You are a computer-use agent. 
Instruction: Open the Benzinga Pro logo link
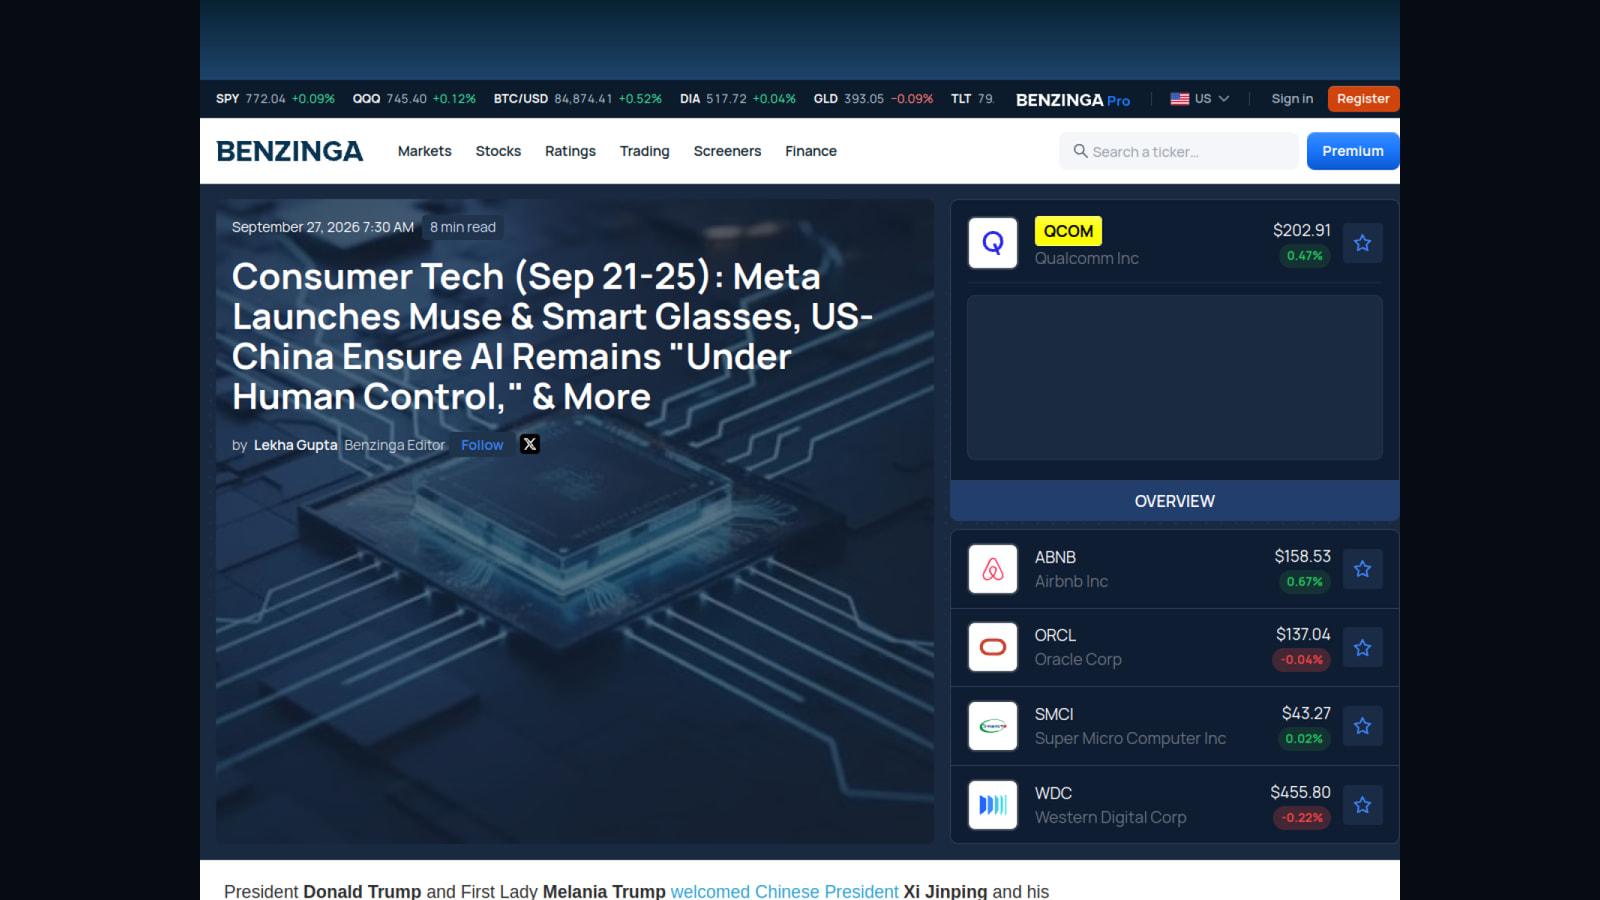[1073, 100]
